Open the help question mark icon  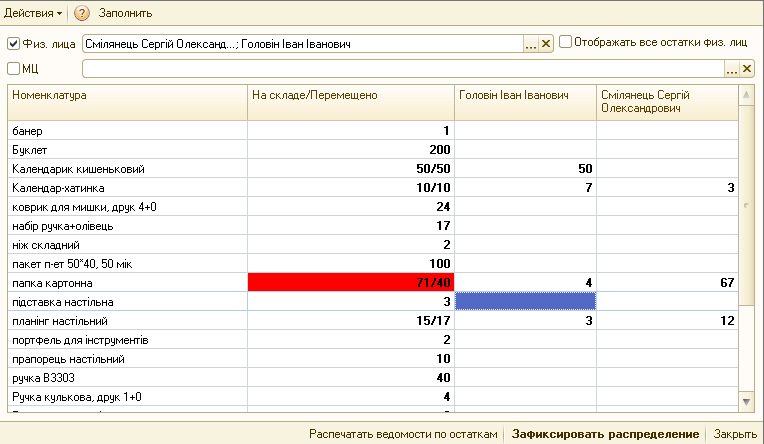[x=82, y=13]
